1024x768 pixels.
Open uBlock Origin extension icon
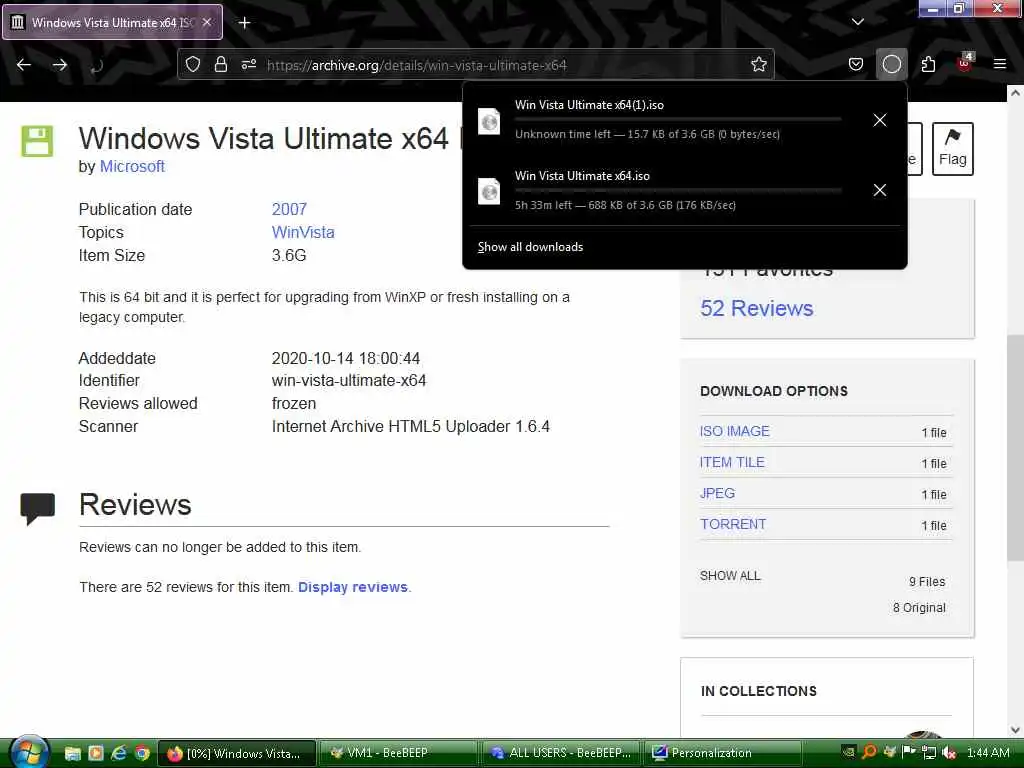[965, 63]
